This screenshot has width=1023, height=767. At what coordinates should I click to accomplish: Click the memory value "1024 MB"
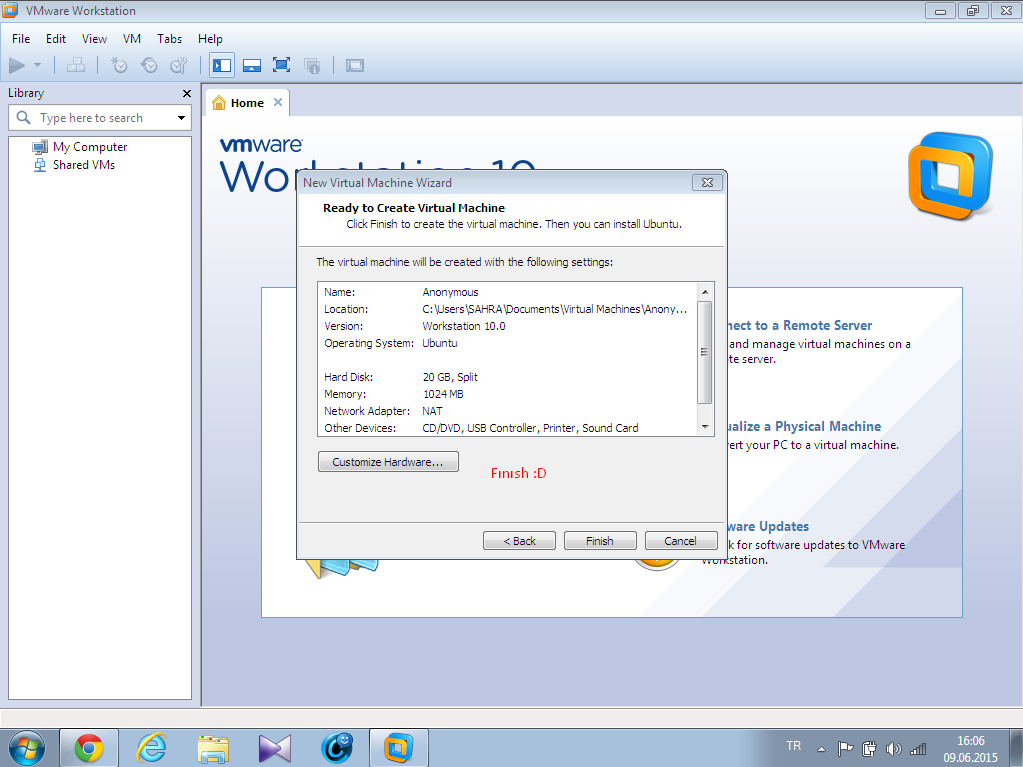[x=443, y=394]
